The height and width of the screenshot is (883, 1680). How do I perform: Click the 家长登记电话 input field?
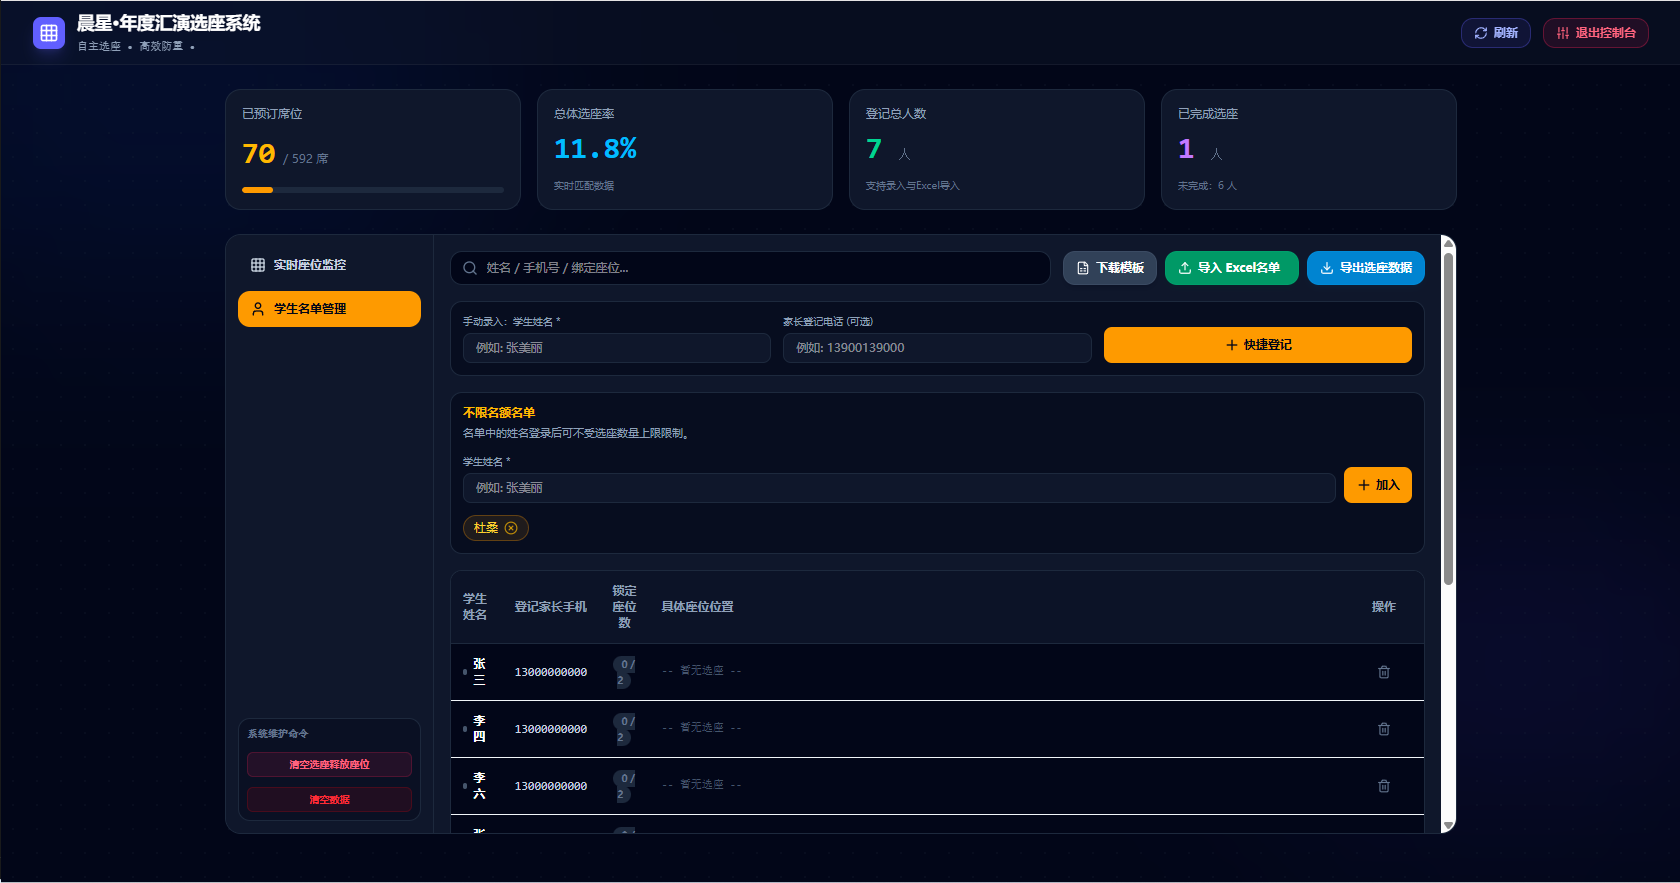click(937, 348)
